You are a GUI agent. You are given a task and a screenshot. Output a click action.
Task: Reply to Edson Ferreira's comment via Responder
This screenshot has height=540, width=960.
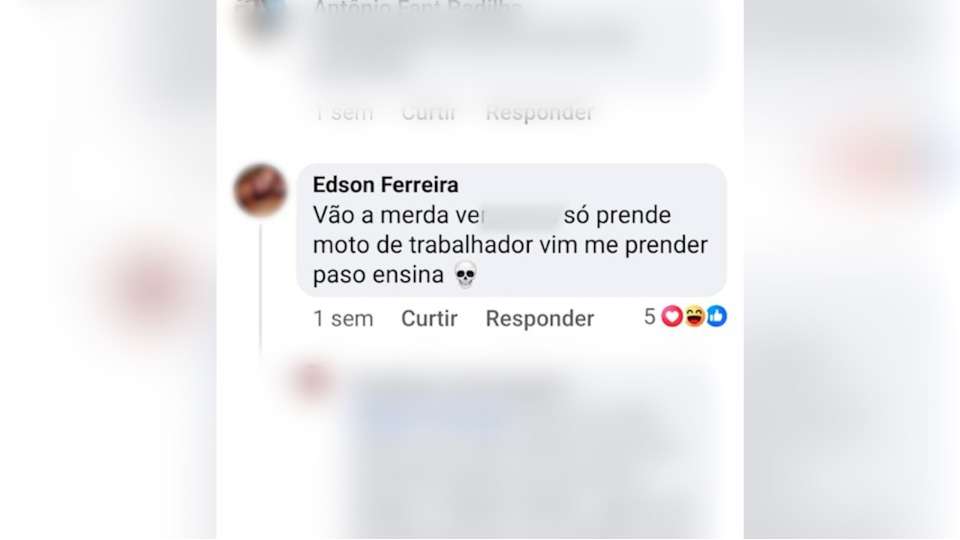tap(539, 318)
